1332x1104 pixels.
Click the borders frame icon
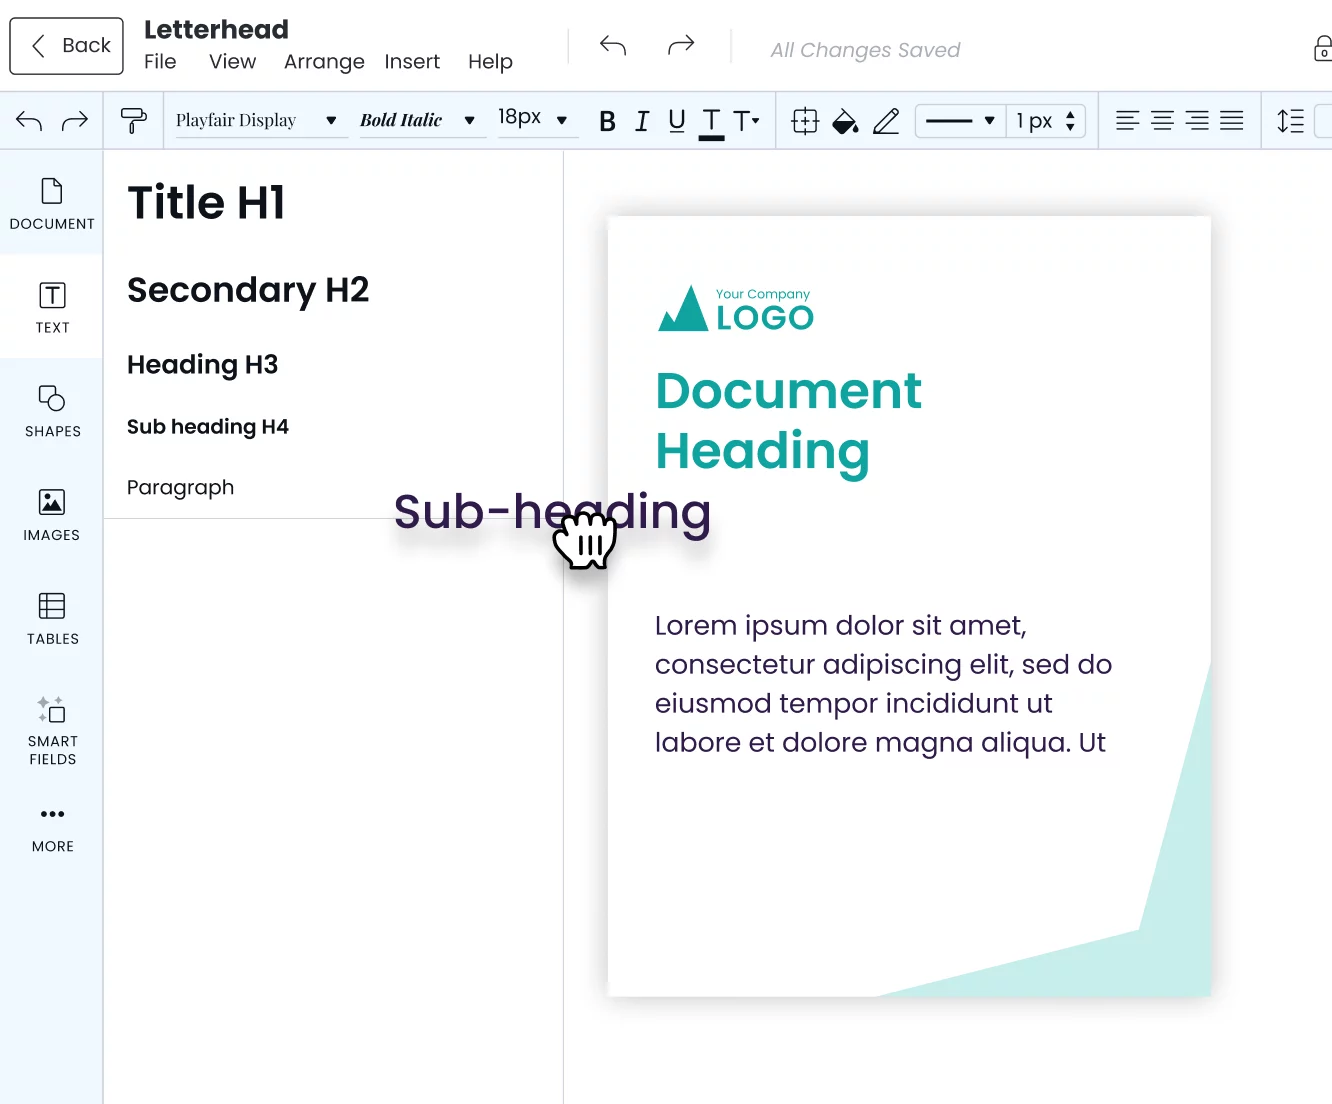804,121
